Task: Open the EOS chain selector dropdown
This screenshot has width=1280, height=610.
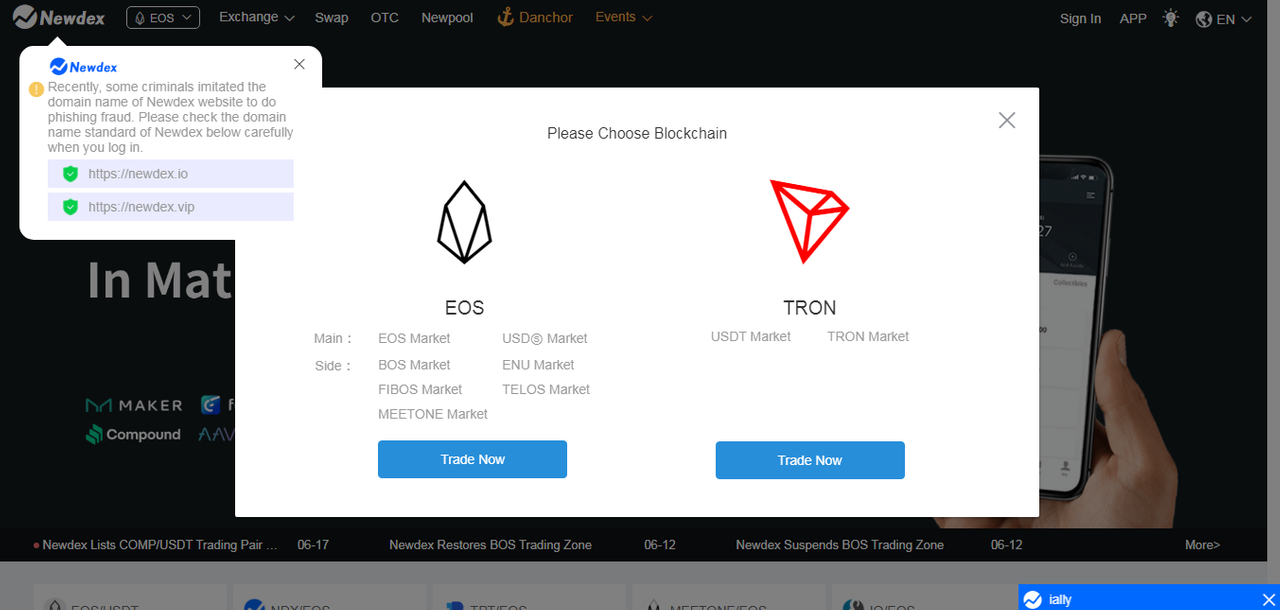Action: (163, 18)
